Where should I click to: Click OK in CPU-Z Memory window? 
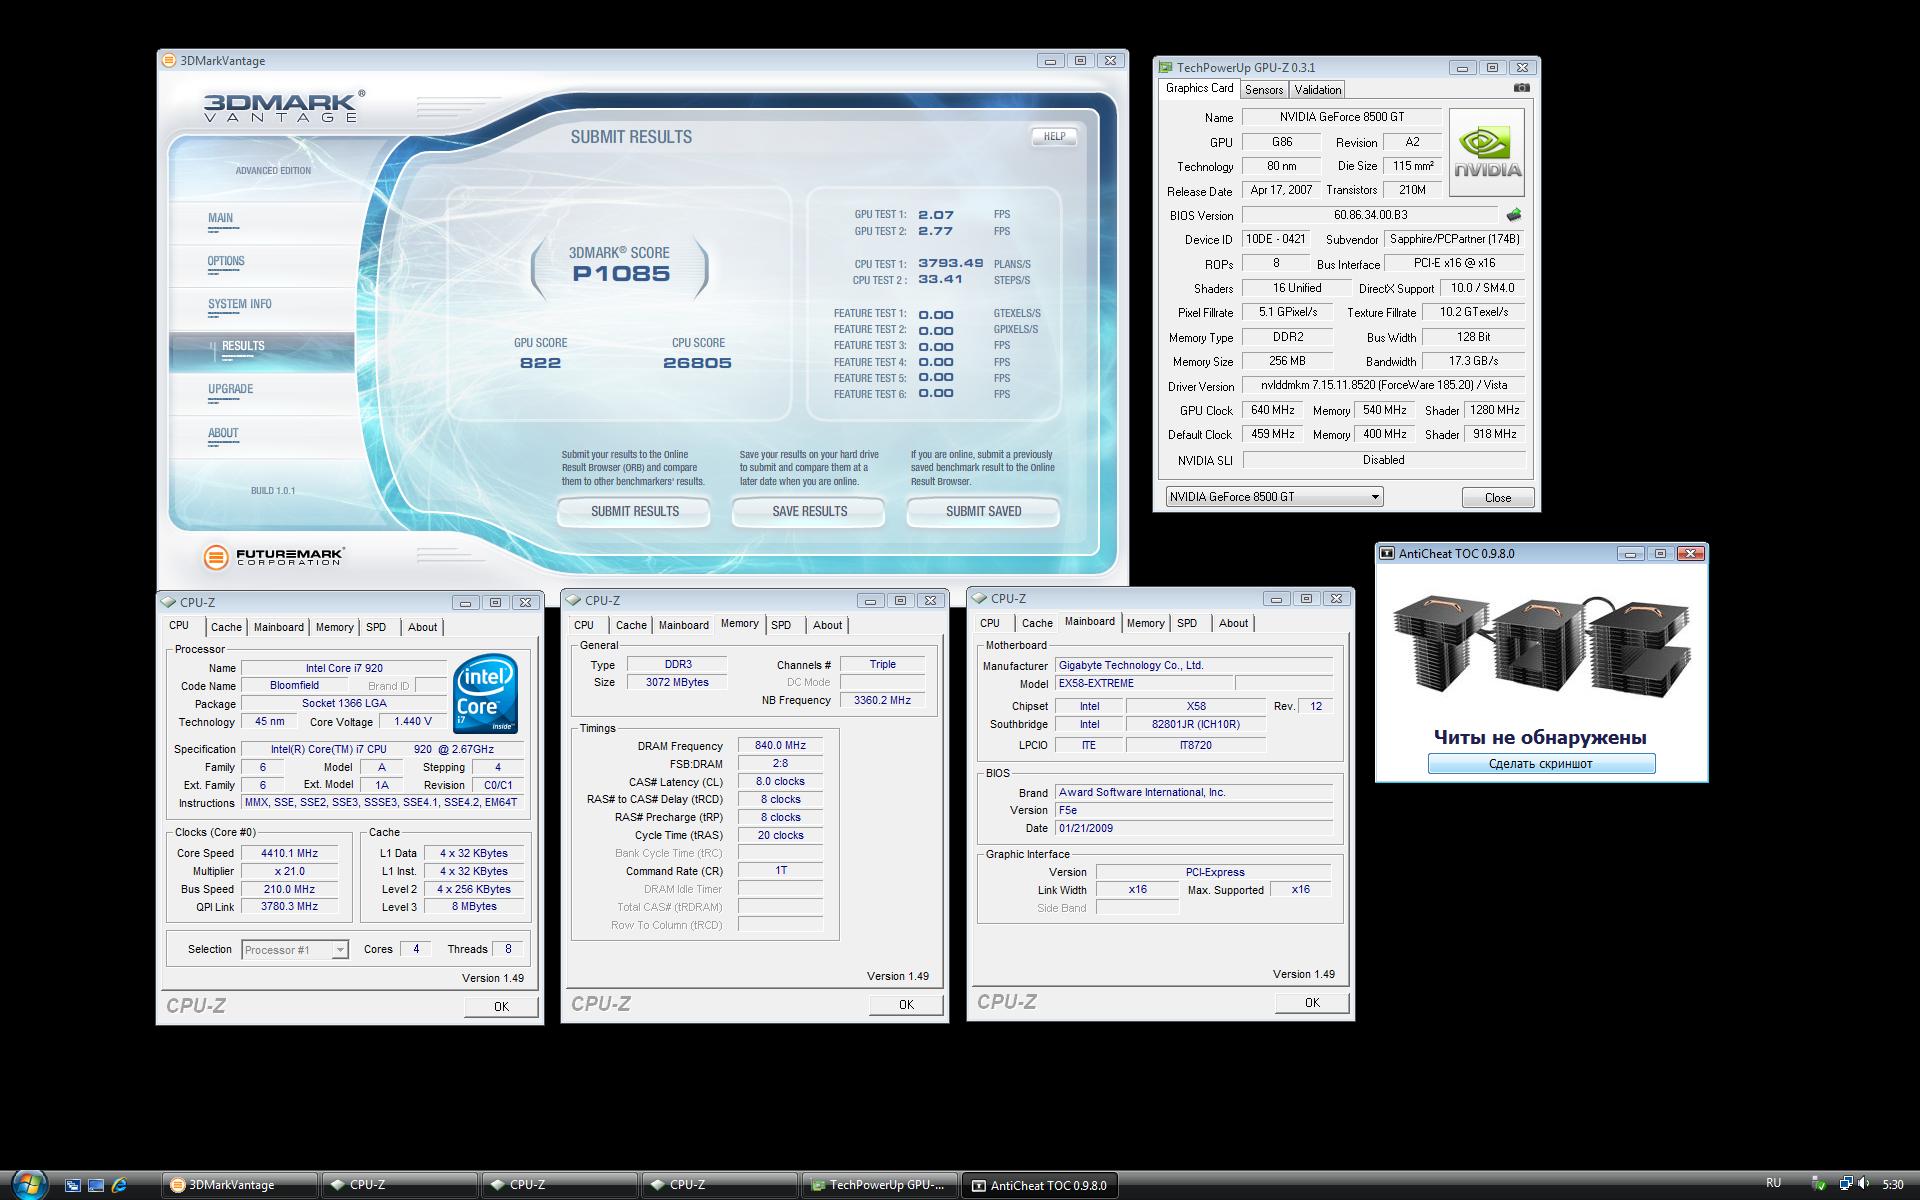[906, 1005]
